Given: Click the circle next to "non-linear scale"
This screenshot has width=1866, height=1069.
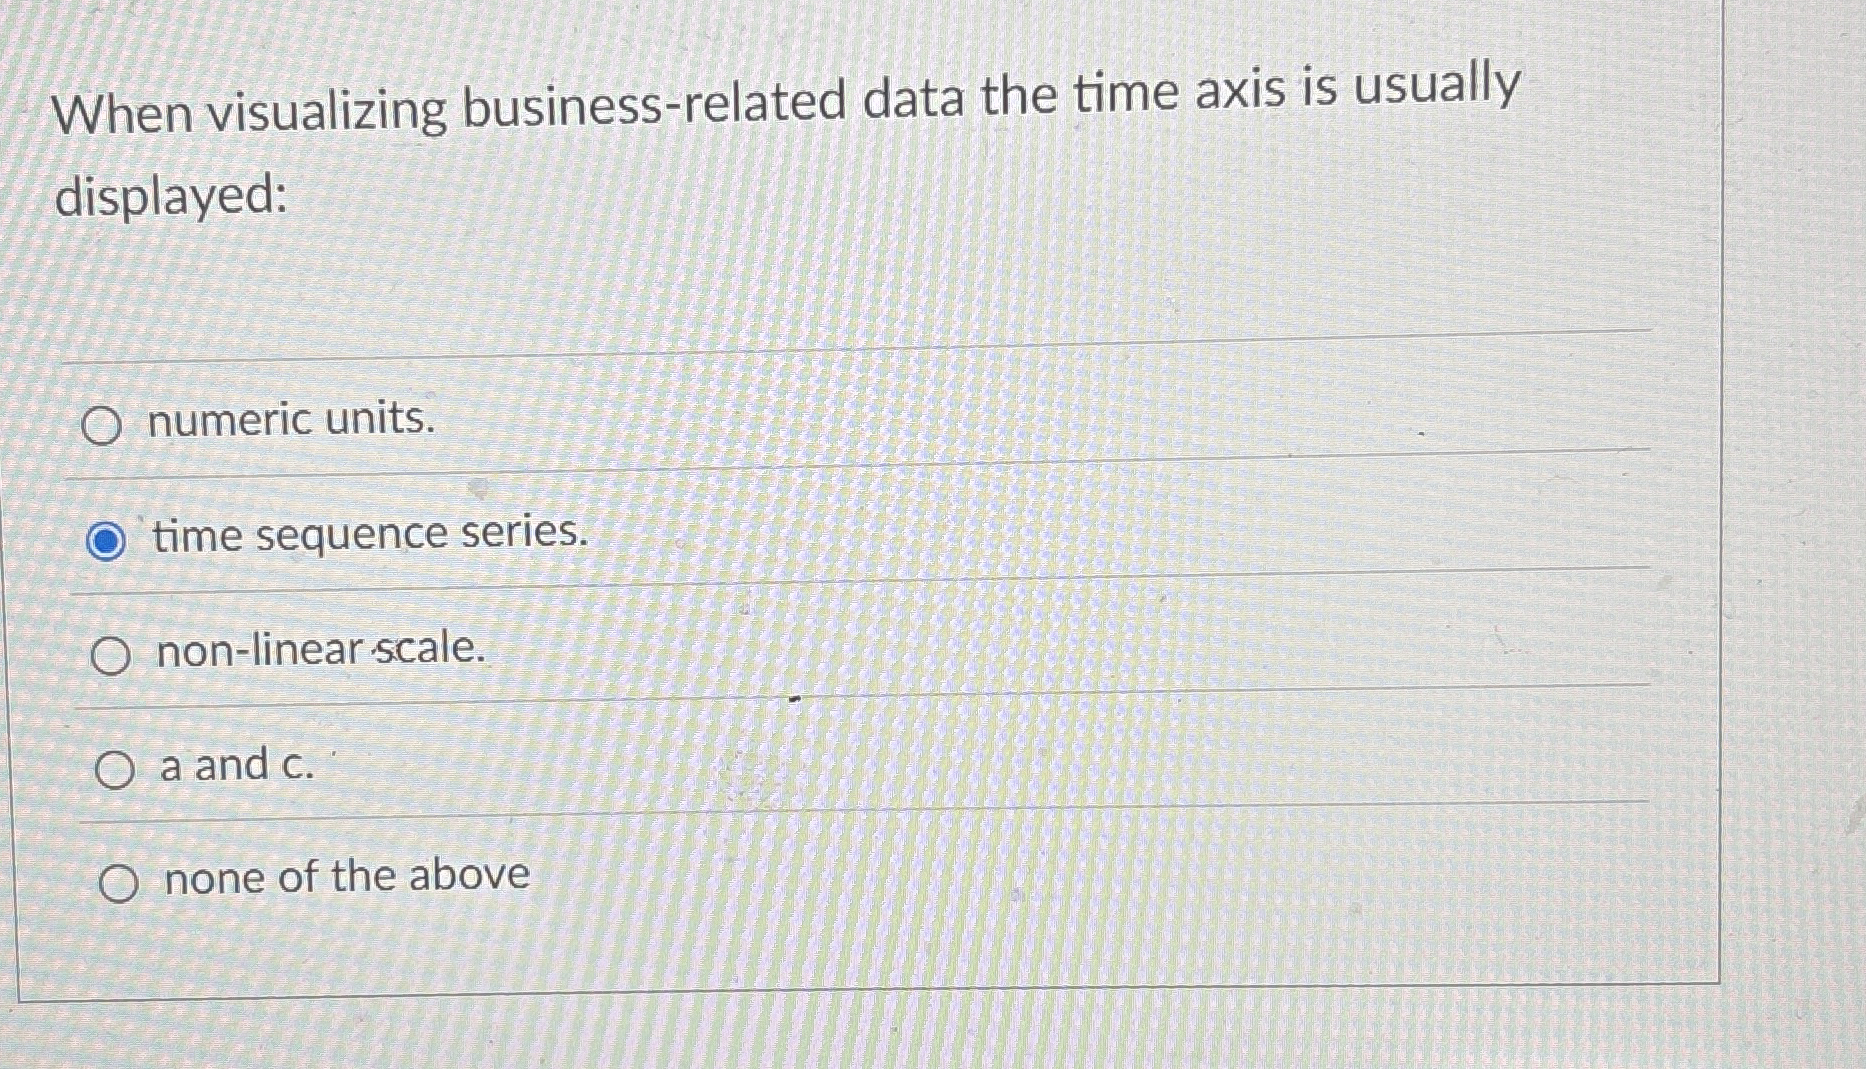Looking at the screenshot, I should (x=113, y=656).
